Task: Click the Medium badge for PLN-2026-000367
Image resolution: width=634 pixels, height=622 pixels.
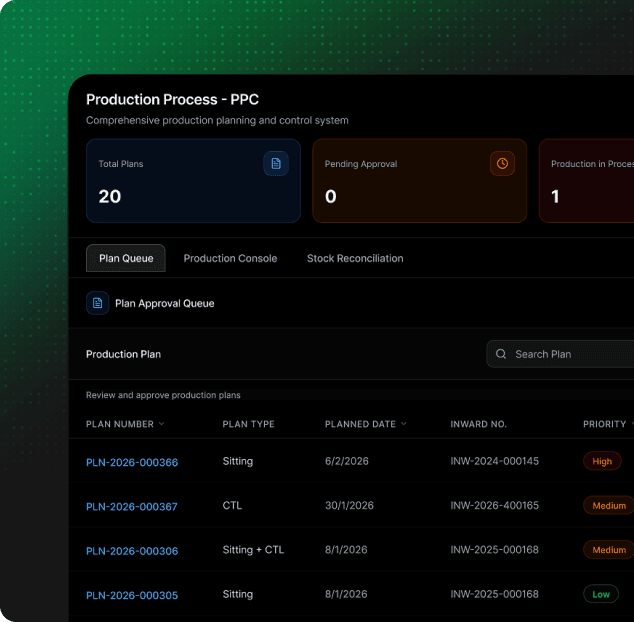Action: click(x=608, y=506)
